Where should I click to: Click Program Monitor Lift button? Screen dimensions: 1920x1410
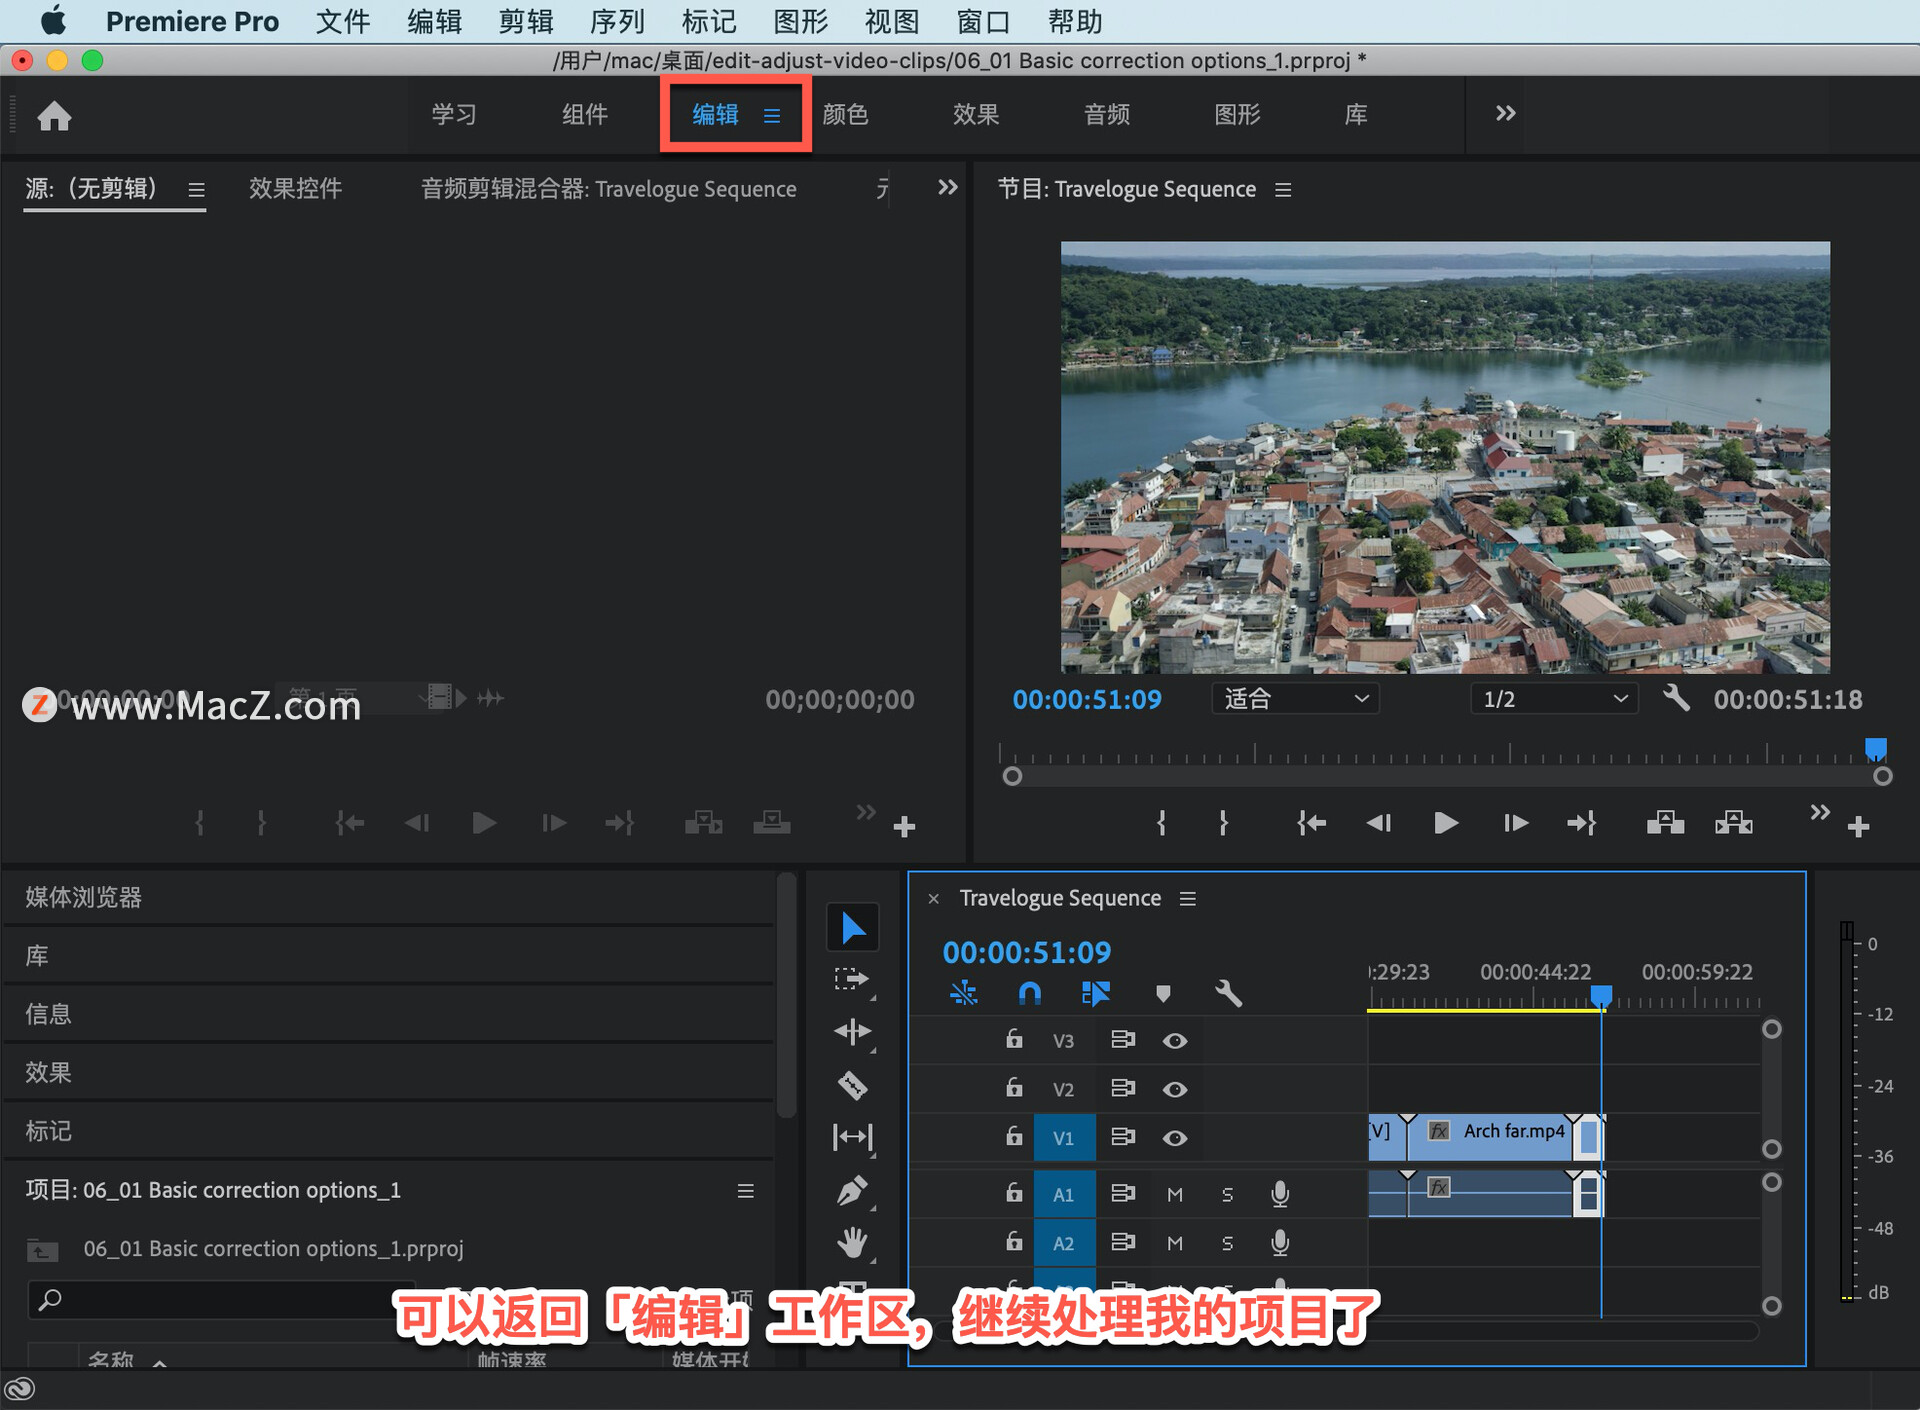pos(1665,823)
